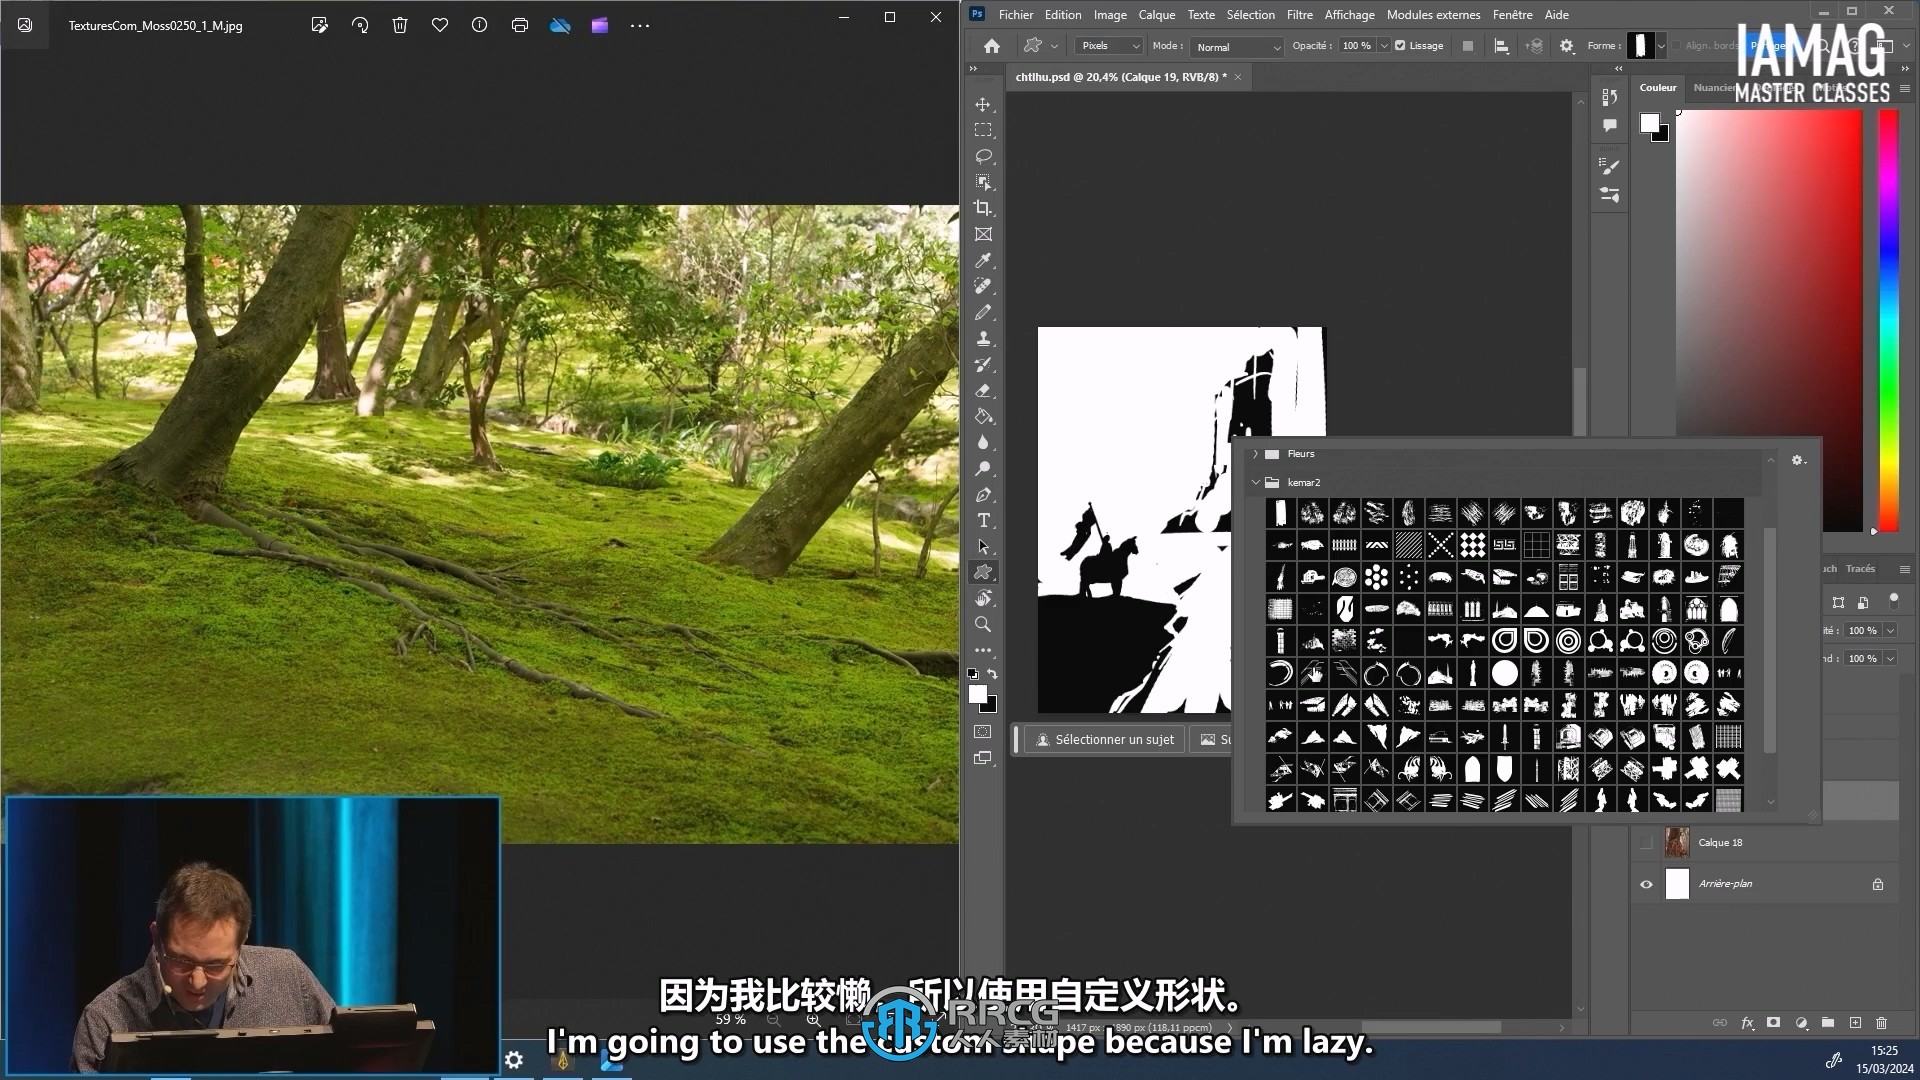Open the Pixels tool mode dropdown
Viewport: 1920px width, 1080px height.
1109,46
